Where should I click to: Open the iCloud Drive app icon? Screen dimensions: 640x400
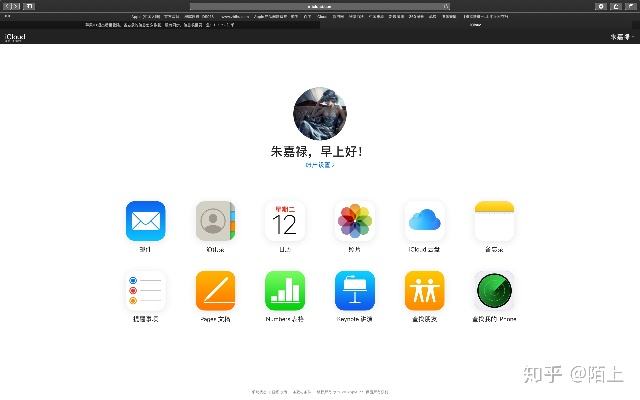[425, 221]
